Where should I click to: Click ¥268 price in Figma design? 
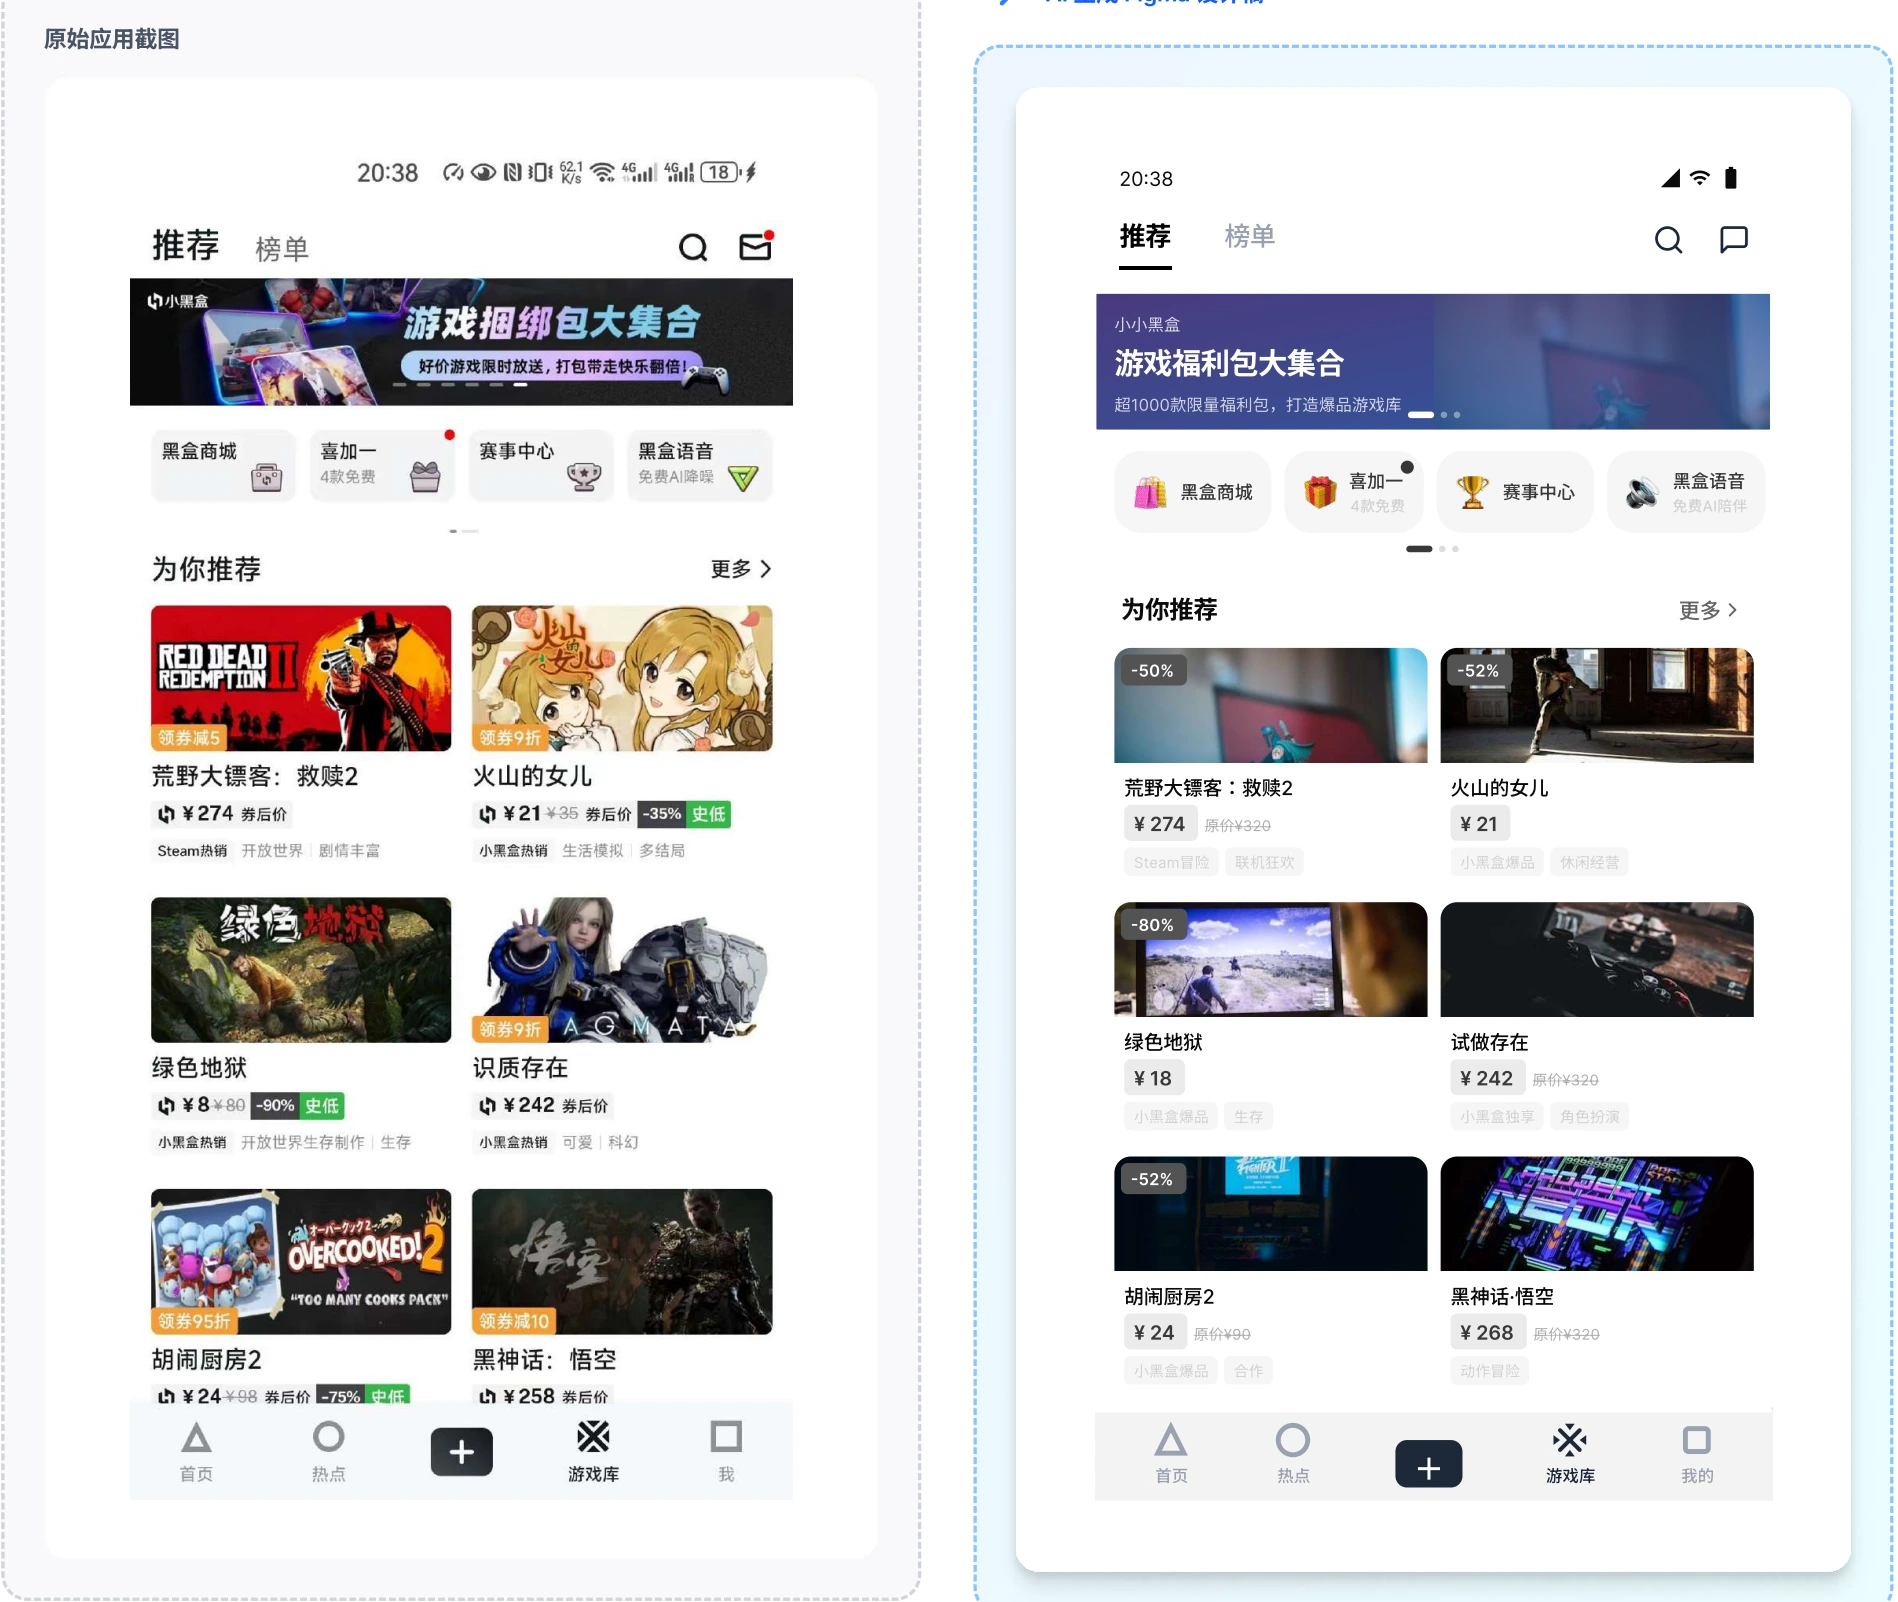(x=1487, y=1333)
